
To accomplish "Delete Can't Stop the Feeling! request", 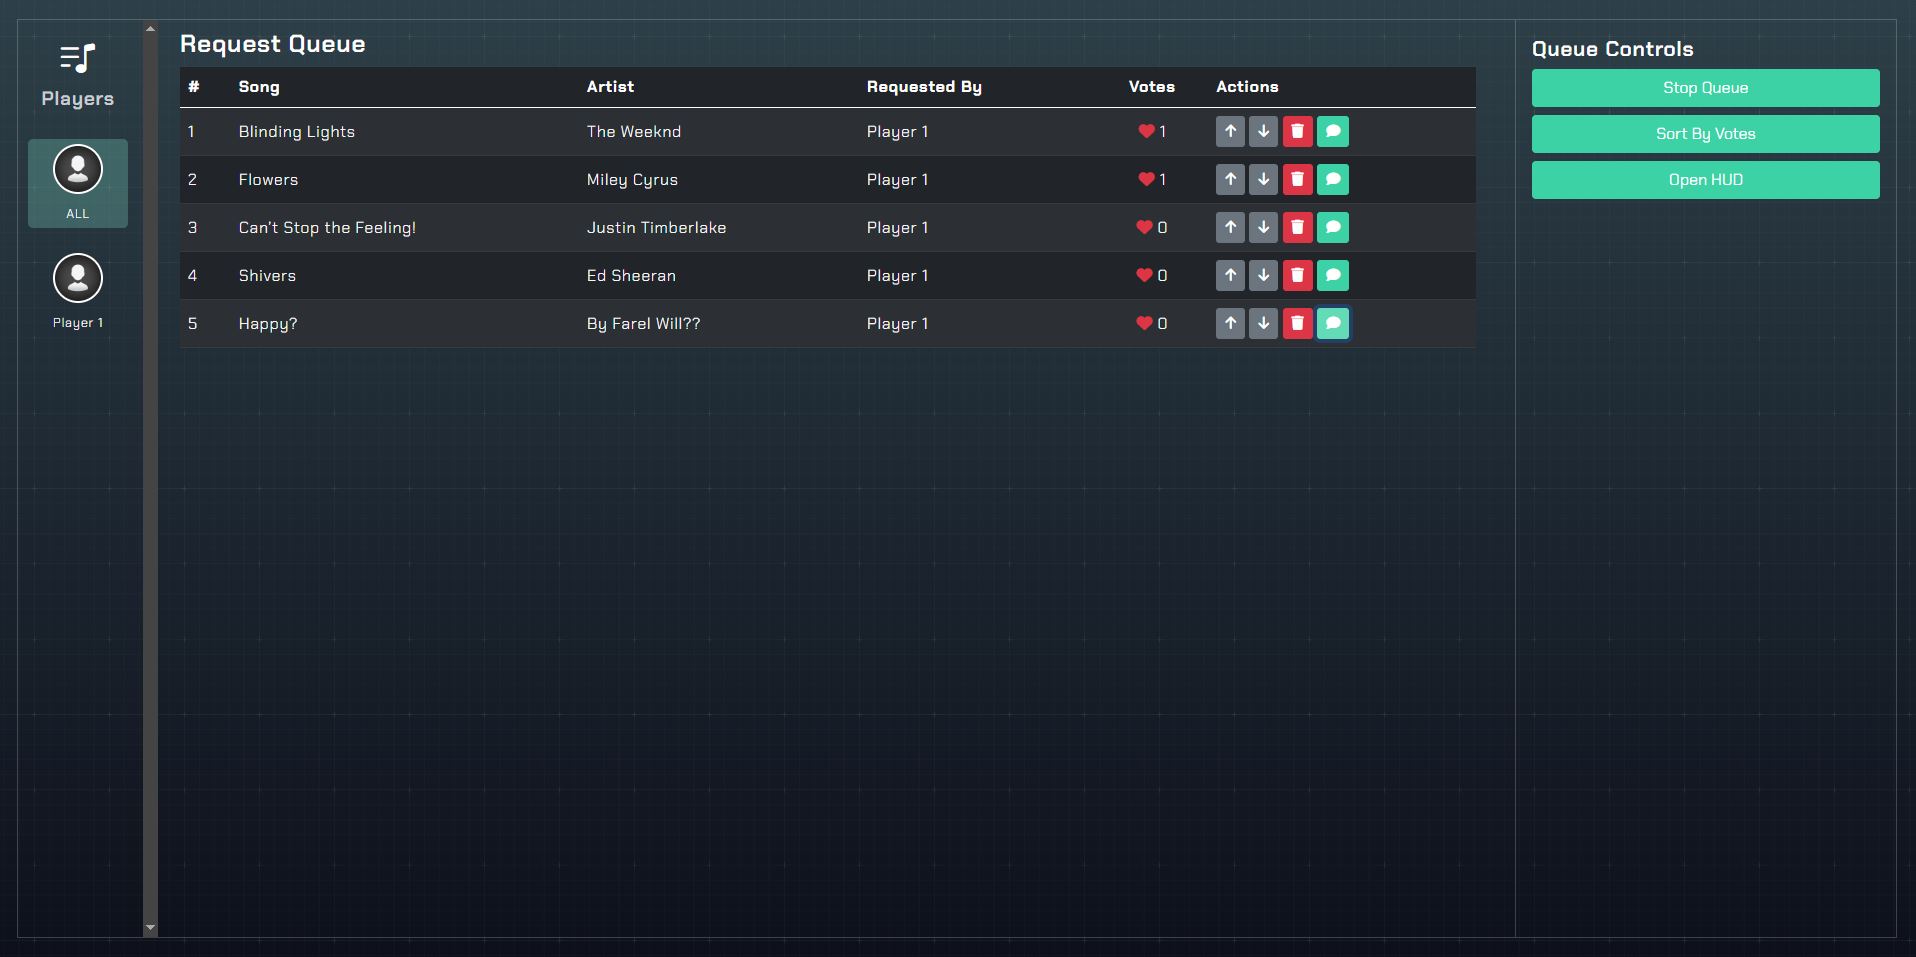I will point(1297,228).
